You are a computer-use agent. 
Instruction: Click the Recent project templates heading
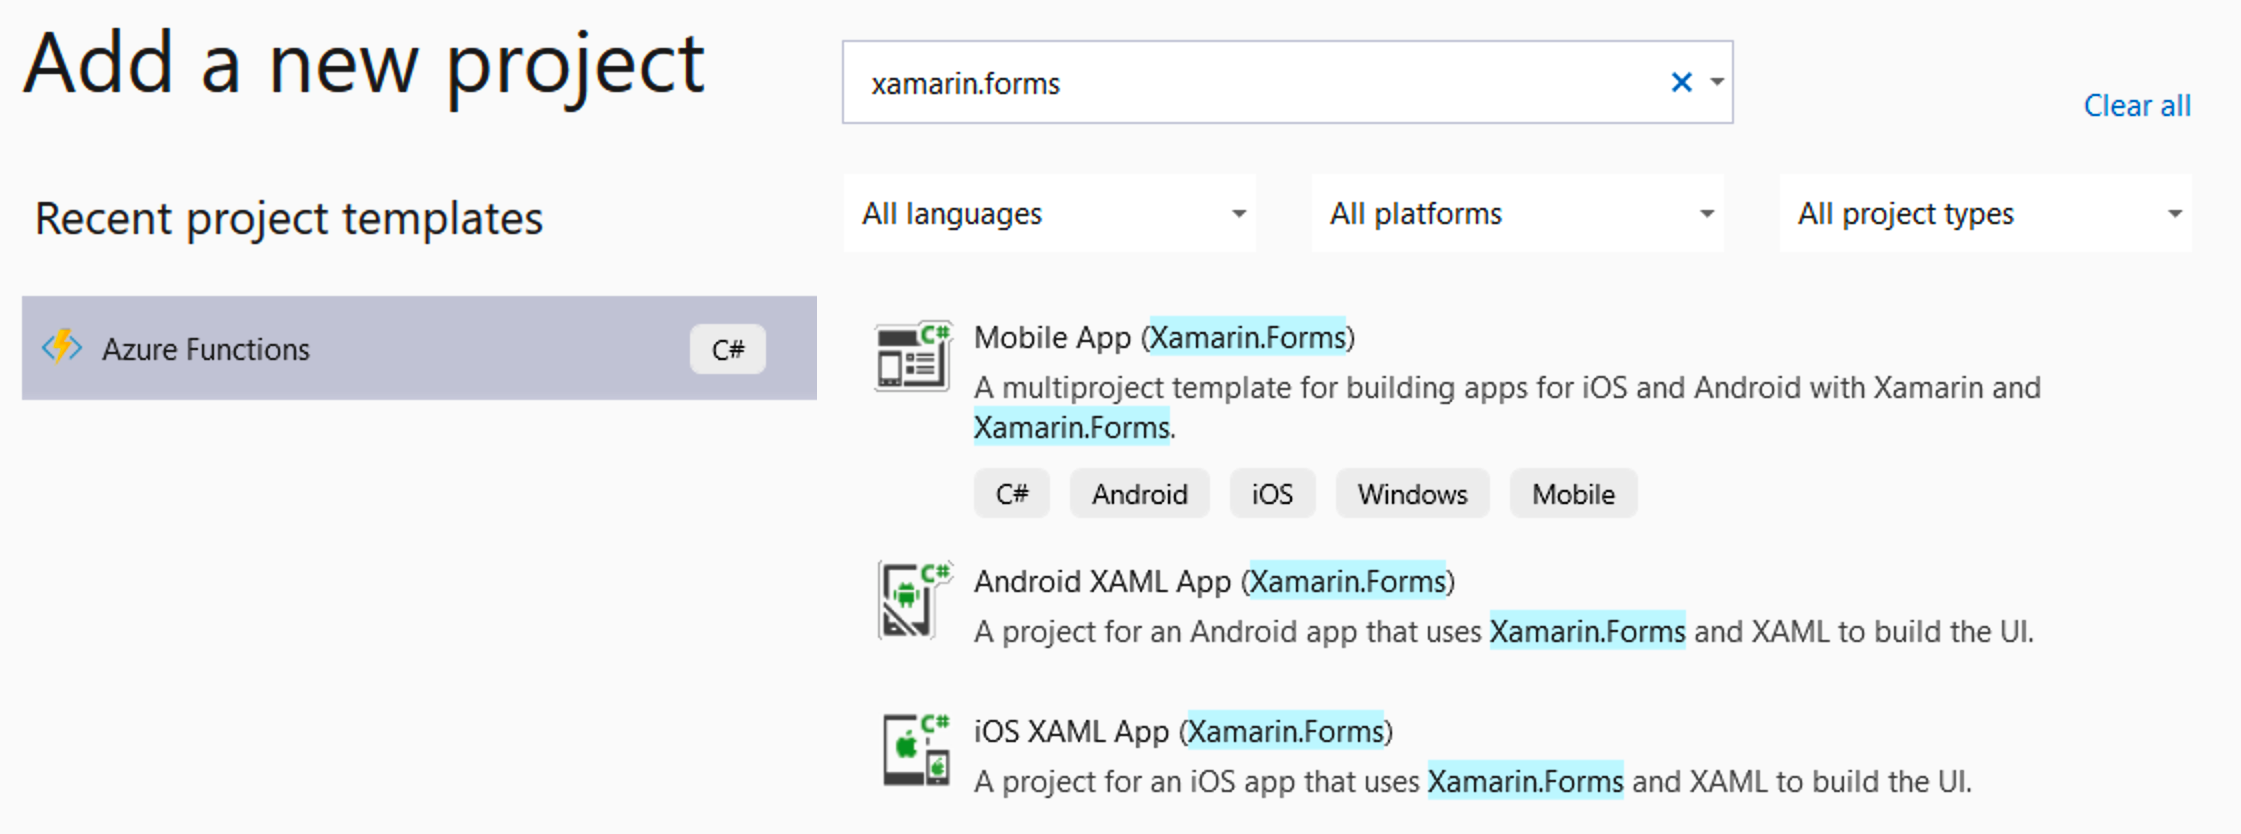[x=289, y=219]
